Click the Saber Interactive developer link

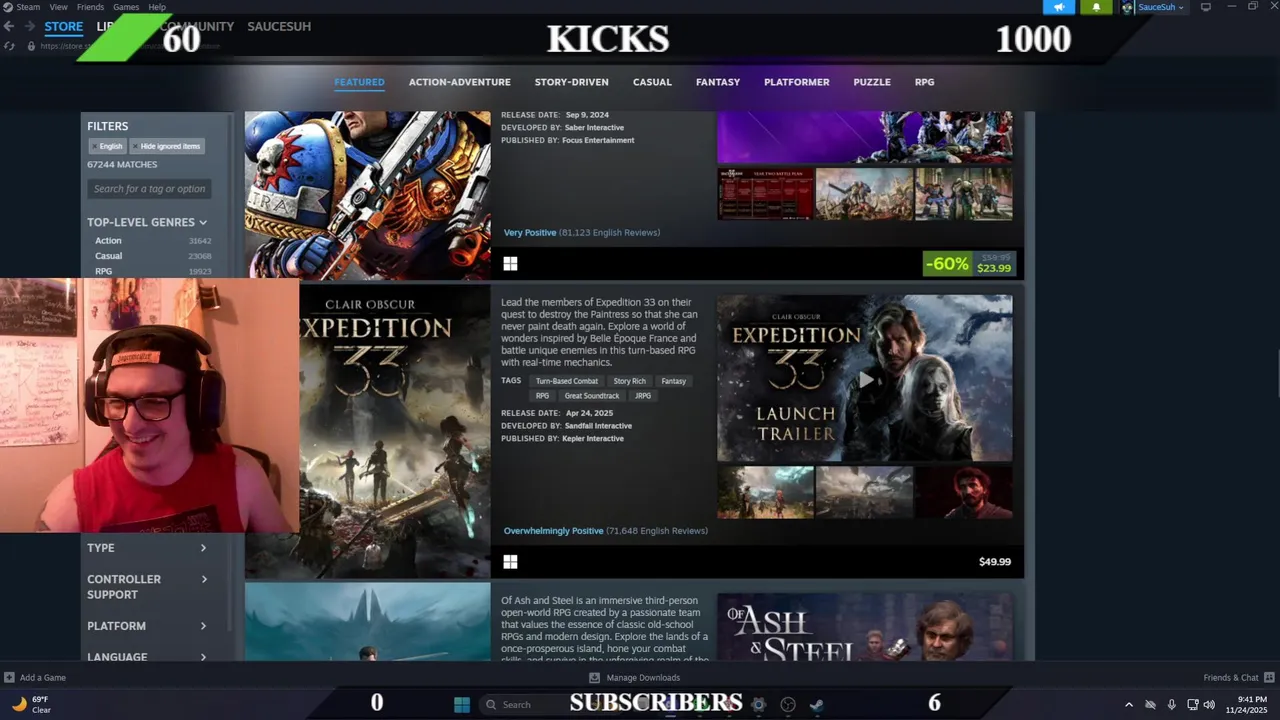click(x=594, y=128)
